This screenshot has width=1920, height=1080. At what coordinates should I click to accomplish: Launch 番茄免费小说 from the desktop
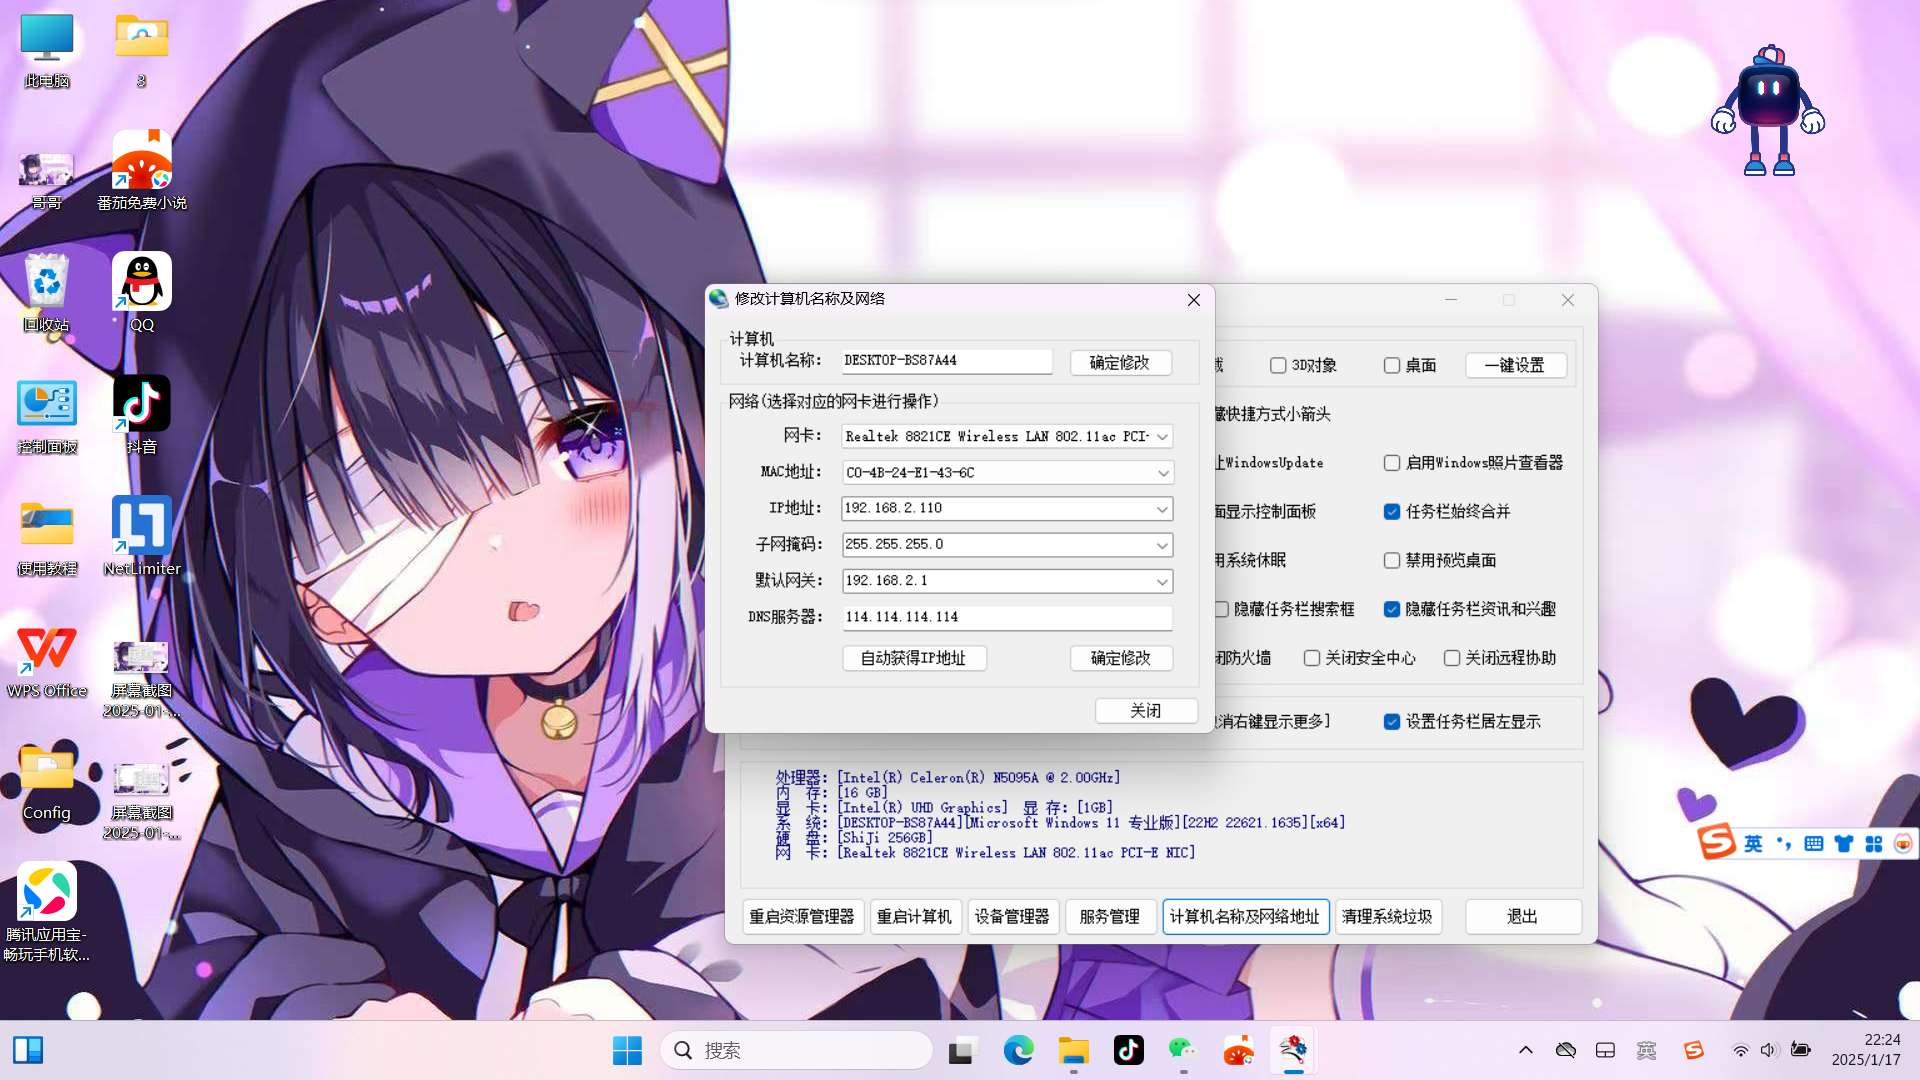point(141,172)
